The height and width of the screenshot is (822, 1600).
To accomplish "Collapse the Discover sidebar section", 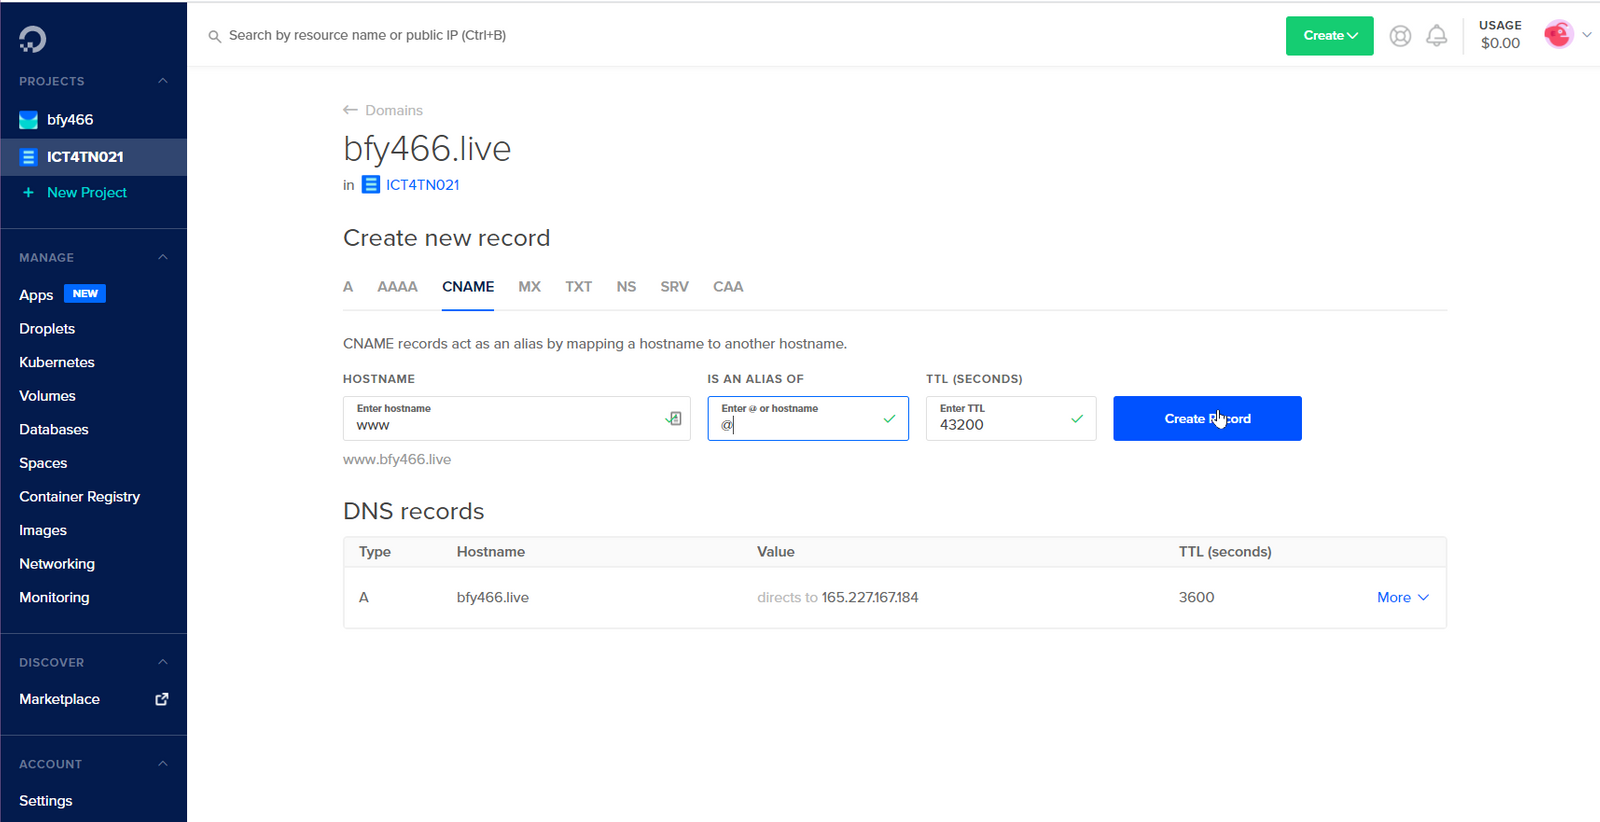I will (x=163, y=662).
